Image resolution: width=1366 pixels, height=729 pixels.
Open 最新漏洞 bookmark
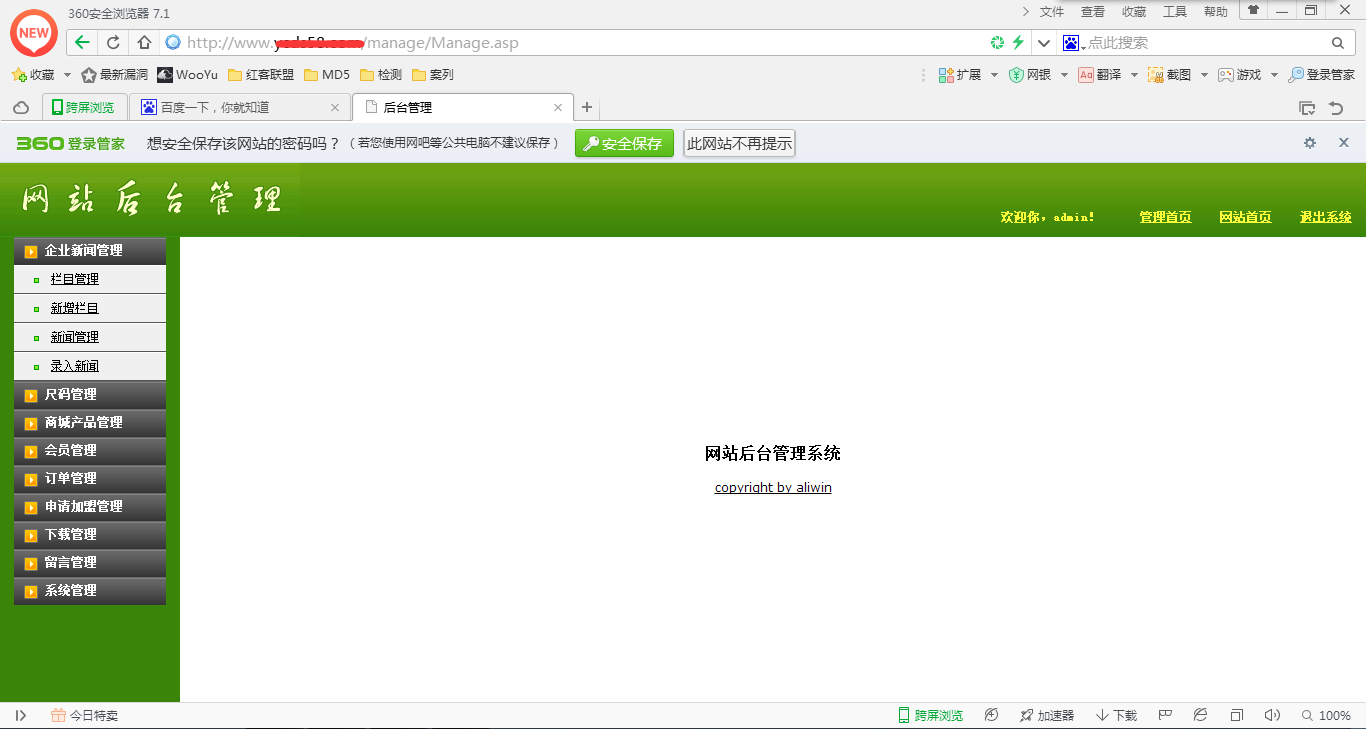[114, 75]
